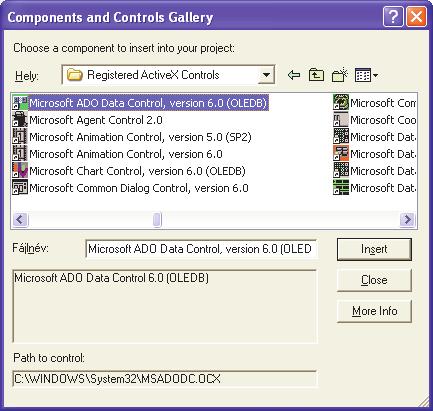Click the context help question mark button
Screen dimensions: 433x411
click(x=393, y=16)
